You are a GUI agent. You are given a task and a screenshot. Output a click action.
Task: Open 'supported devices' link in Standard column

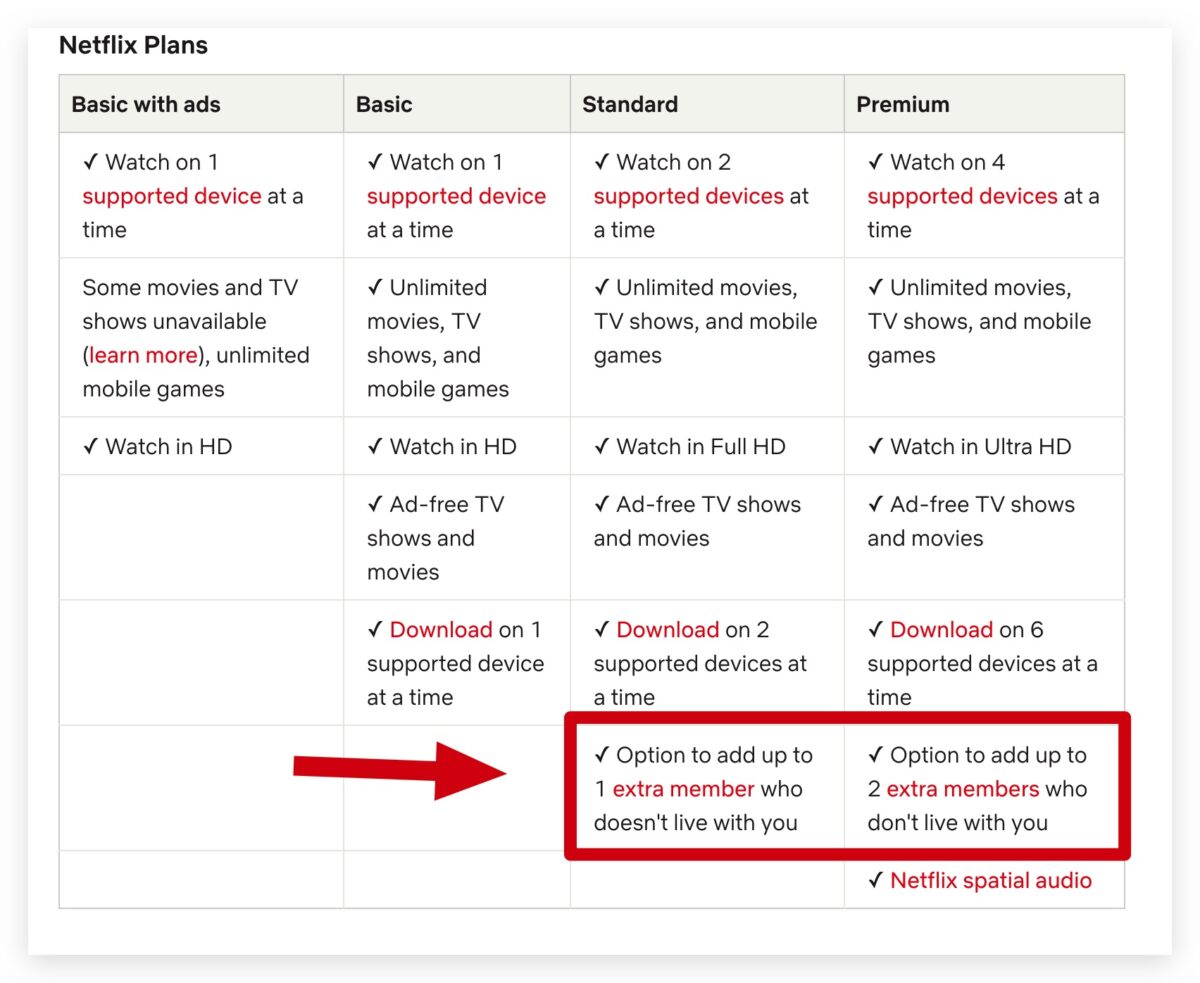click(688, 196)
